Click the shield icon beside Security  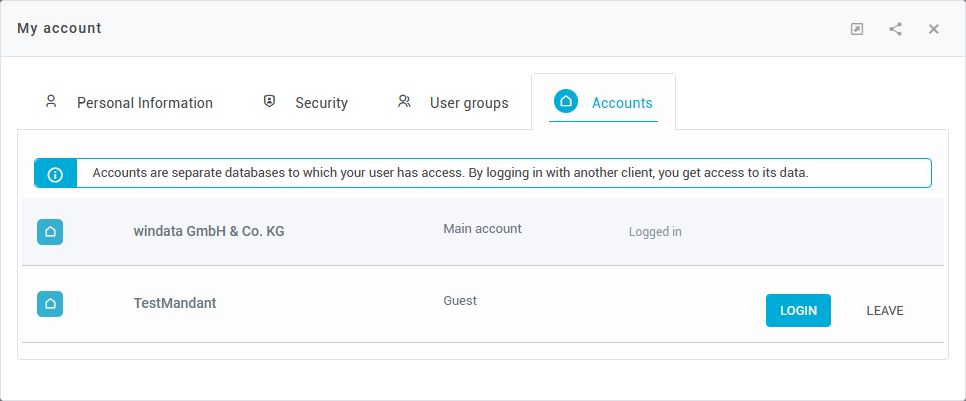269,102
